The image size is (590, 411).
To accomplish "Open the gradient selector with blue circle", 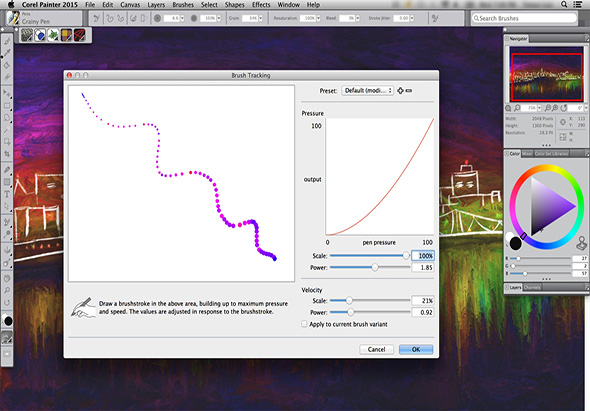I will coord(40,35).
